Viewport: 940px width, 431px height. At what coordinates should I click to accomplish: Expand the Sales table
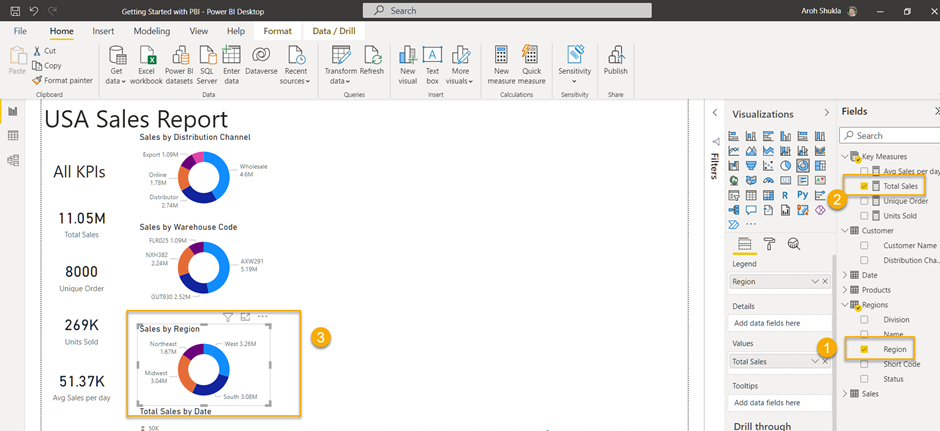coord(845,394)
